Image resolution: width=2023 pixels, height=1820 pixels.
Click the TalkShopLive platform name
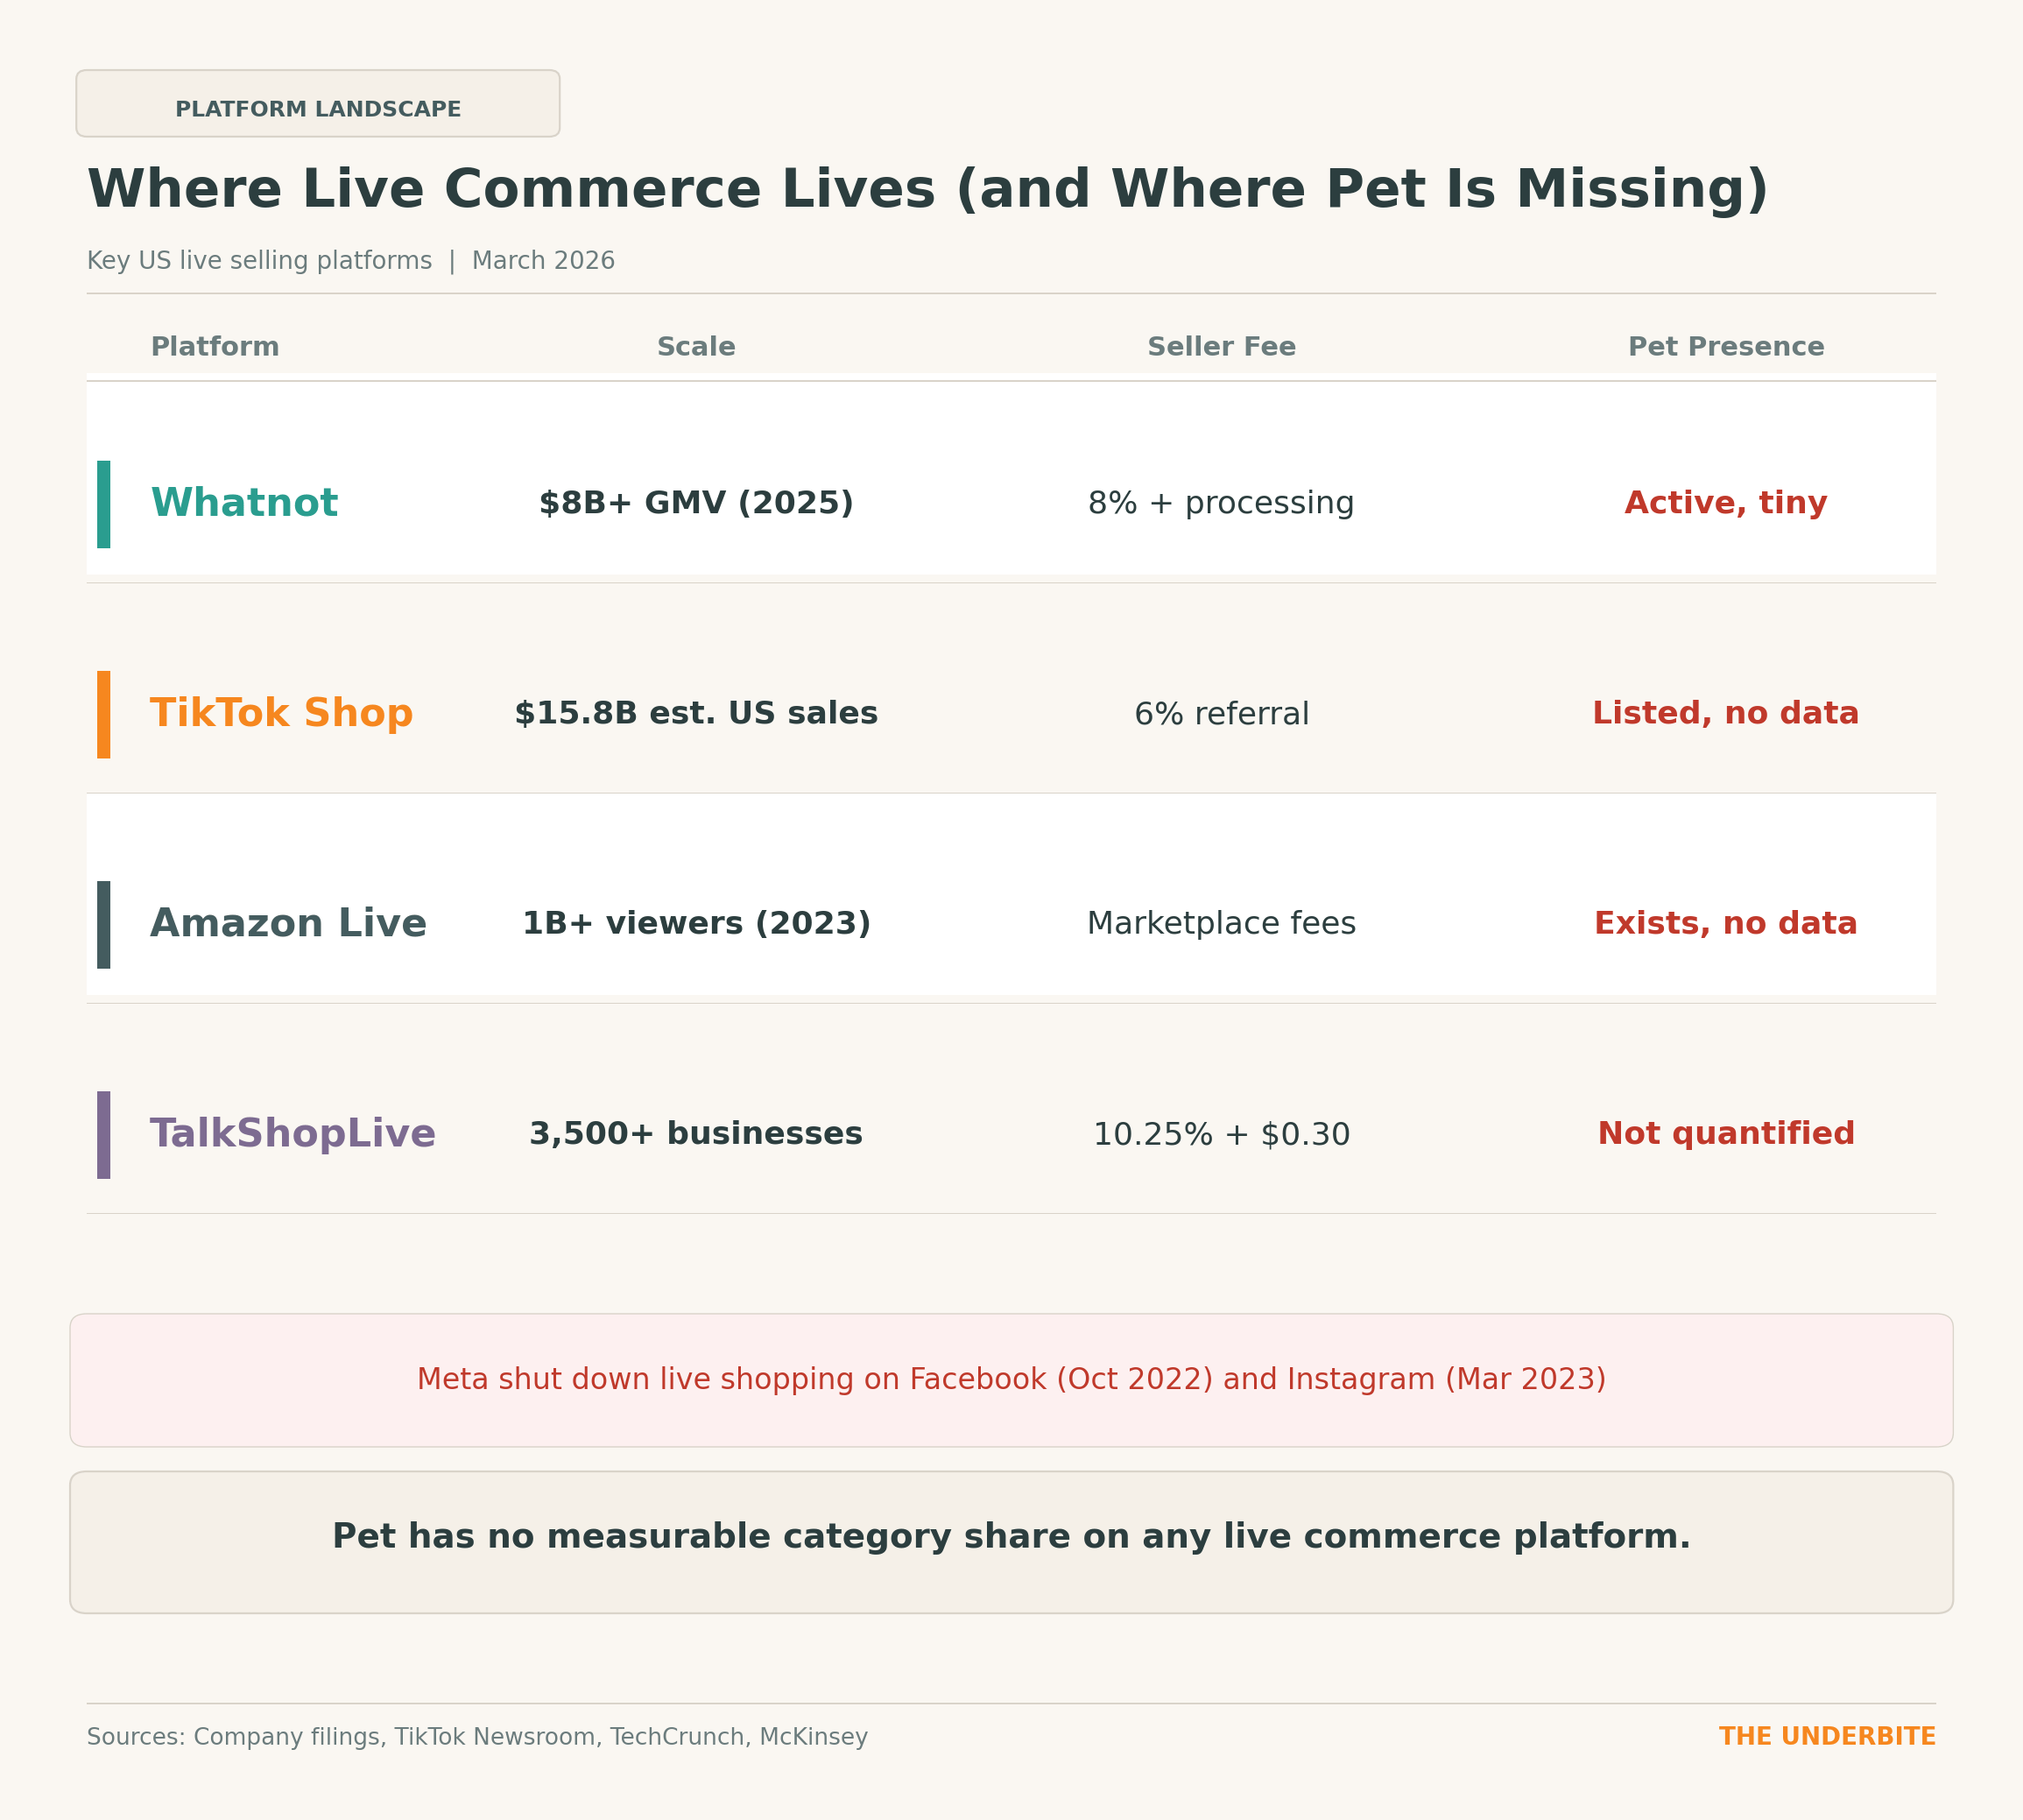pyautogui.click(x=292, y=1134)
